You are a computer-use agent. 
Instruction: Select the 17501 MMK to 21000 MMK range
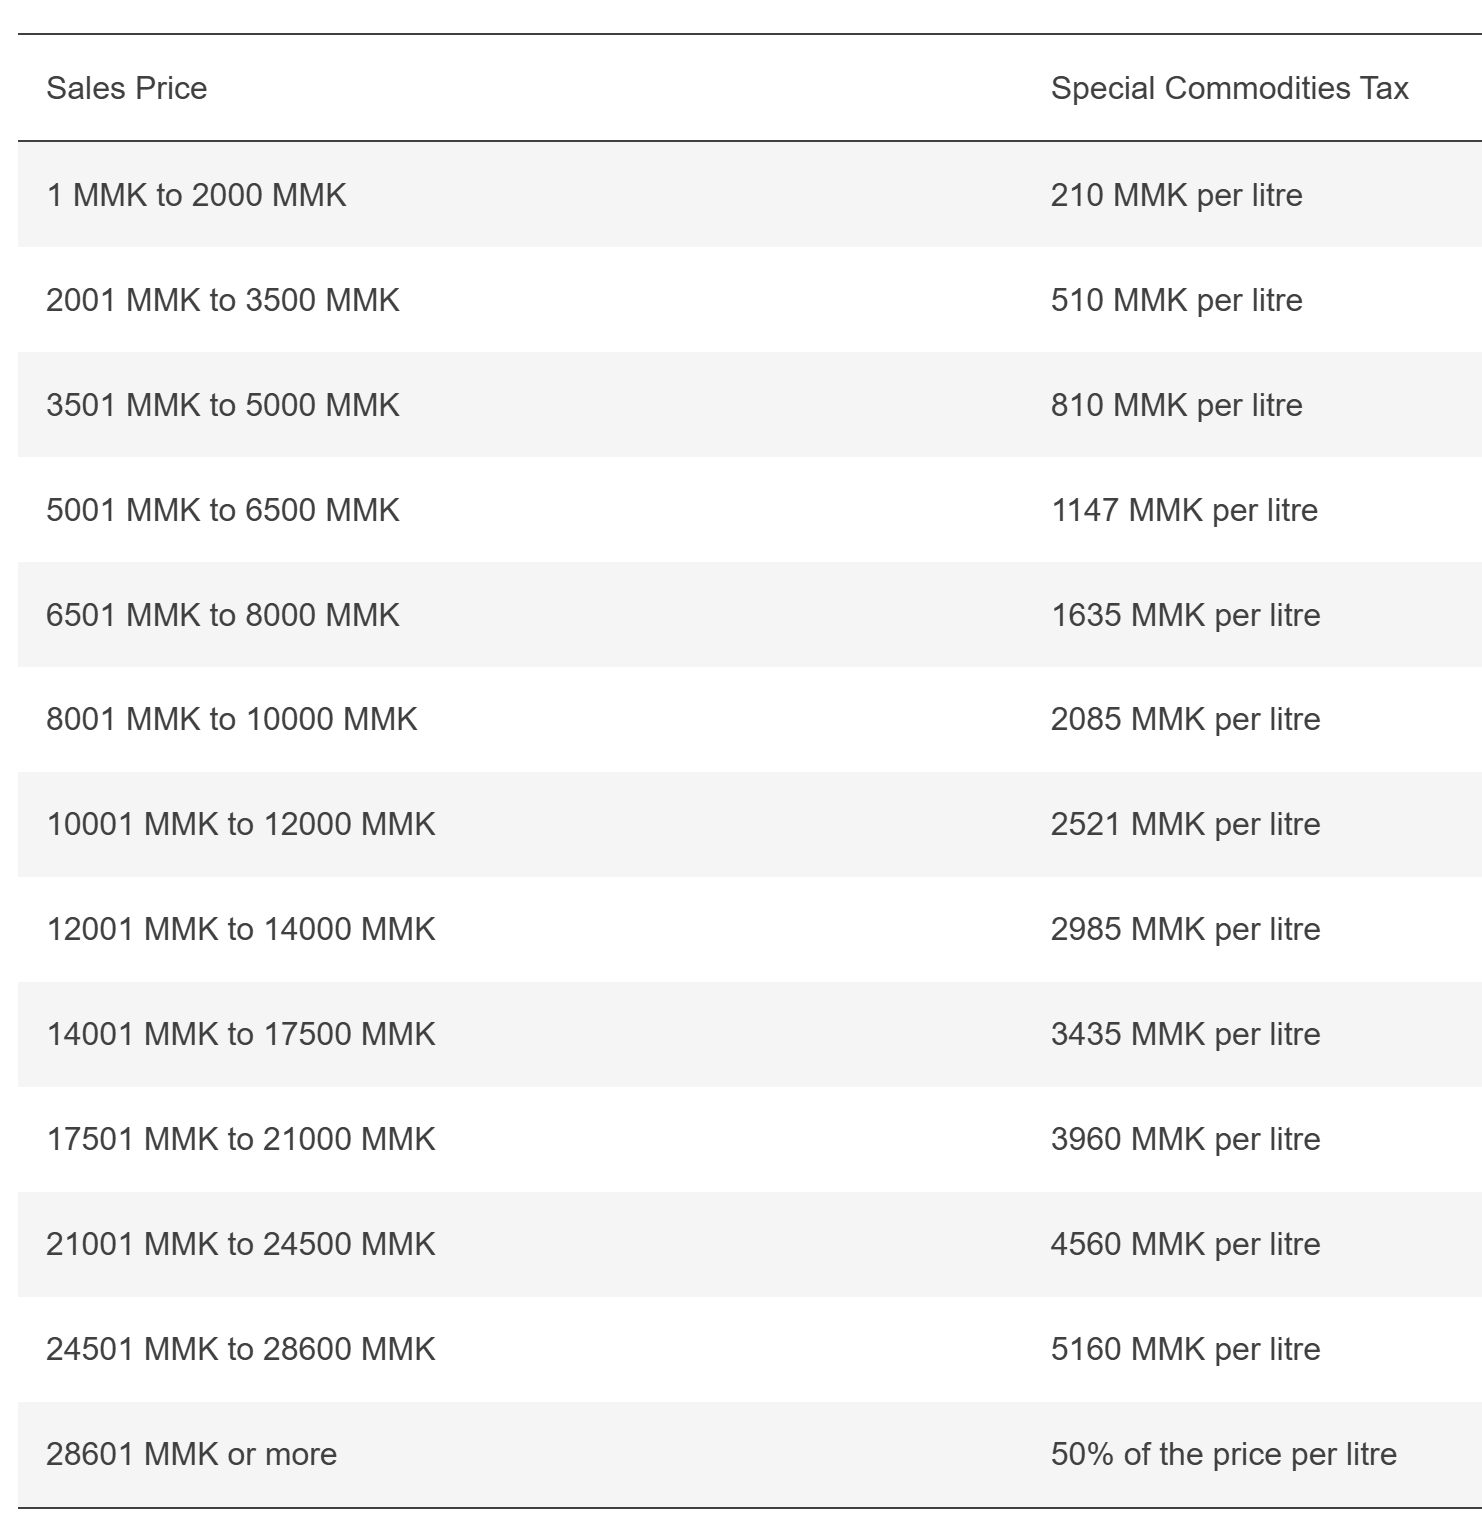(x=240, y=1139)
